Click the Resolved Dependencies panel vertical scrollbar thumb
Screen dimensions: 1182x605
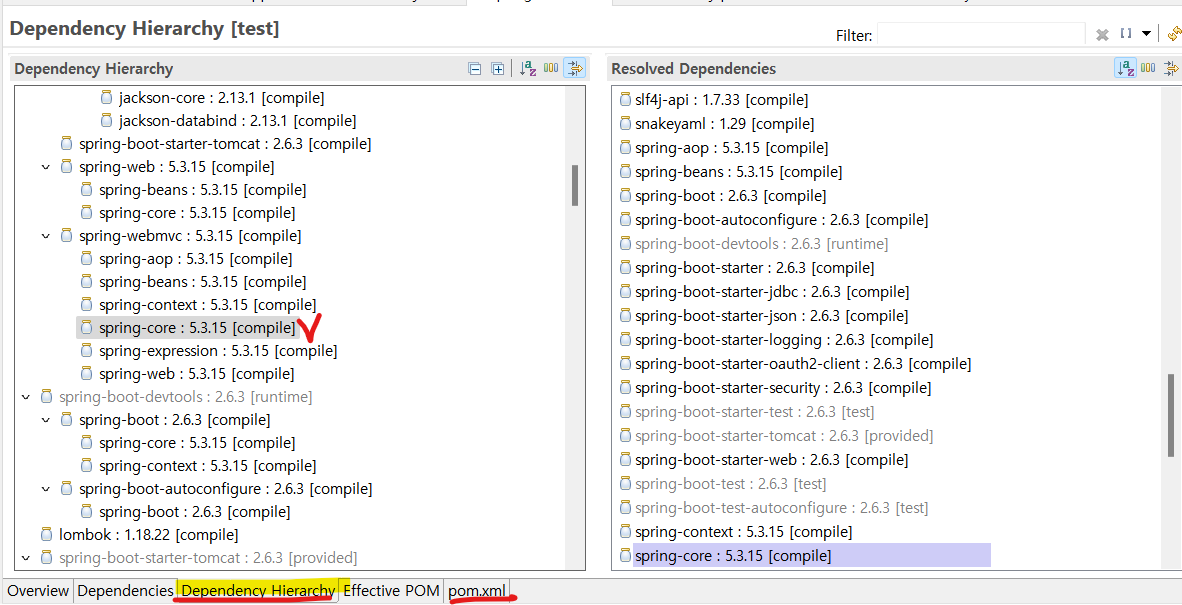(1171, 415)
